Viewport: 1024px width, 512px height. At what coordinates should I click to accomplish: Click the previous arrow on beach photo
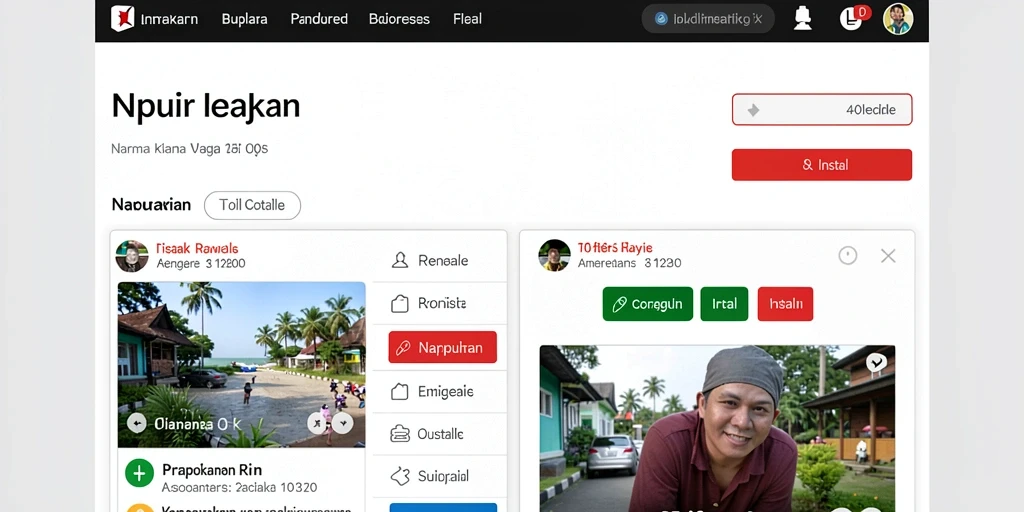(136, 423)
